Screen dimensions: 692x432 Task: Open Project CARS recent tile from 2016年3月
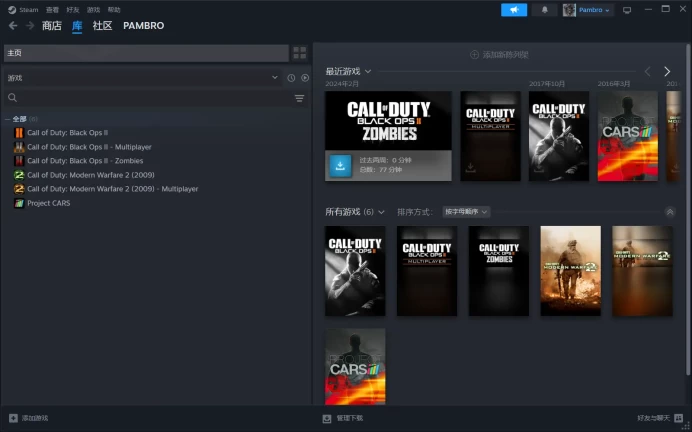pos(628,136)
